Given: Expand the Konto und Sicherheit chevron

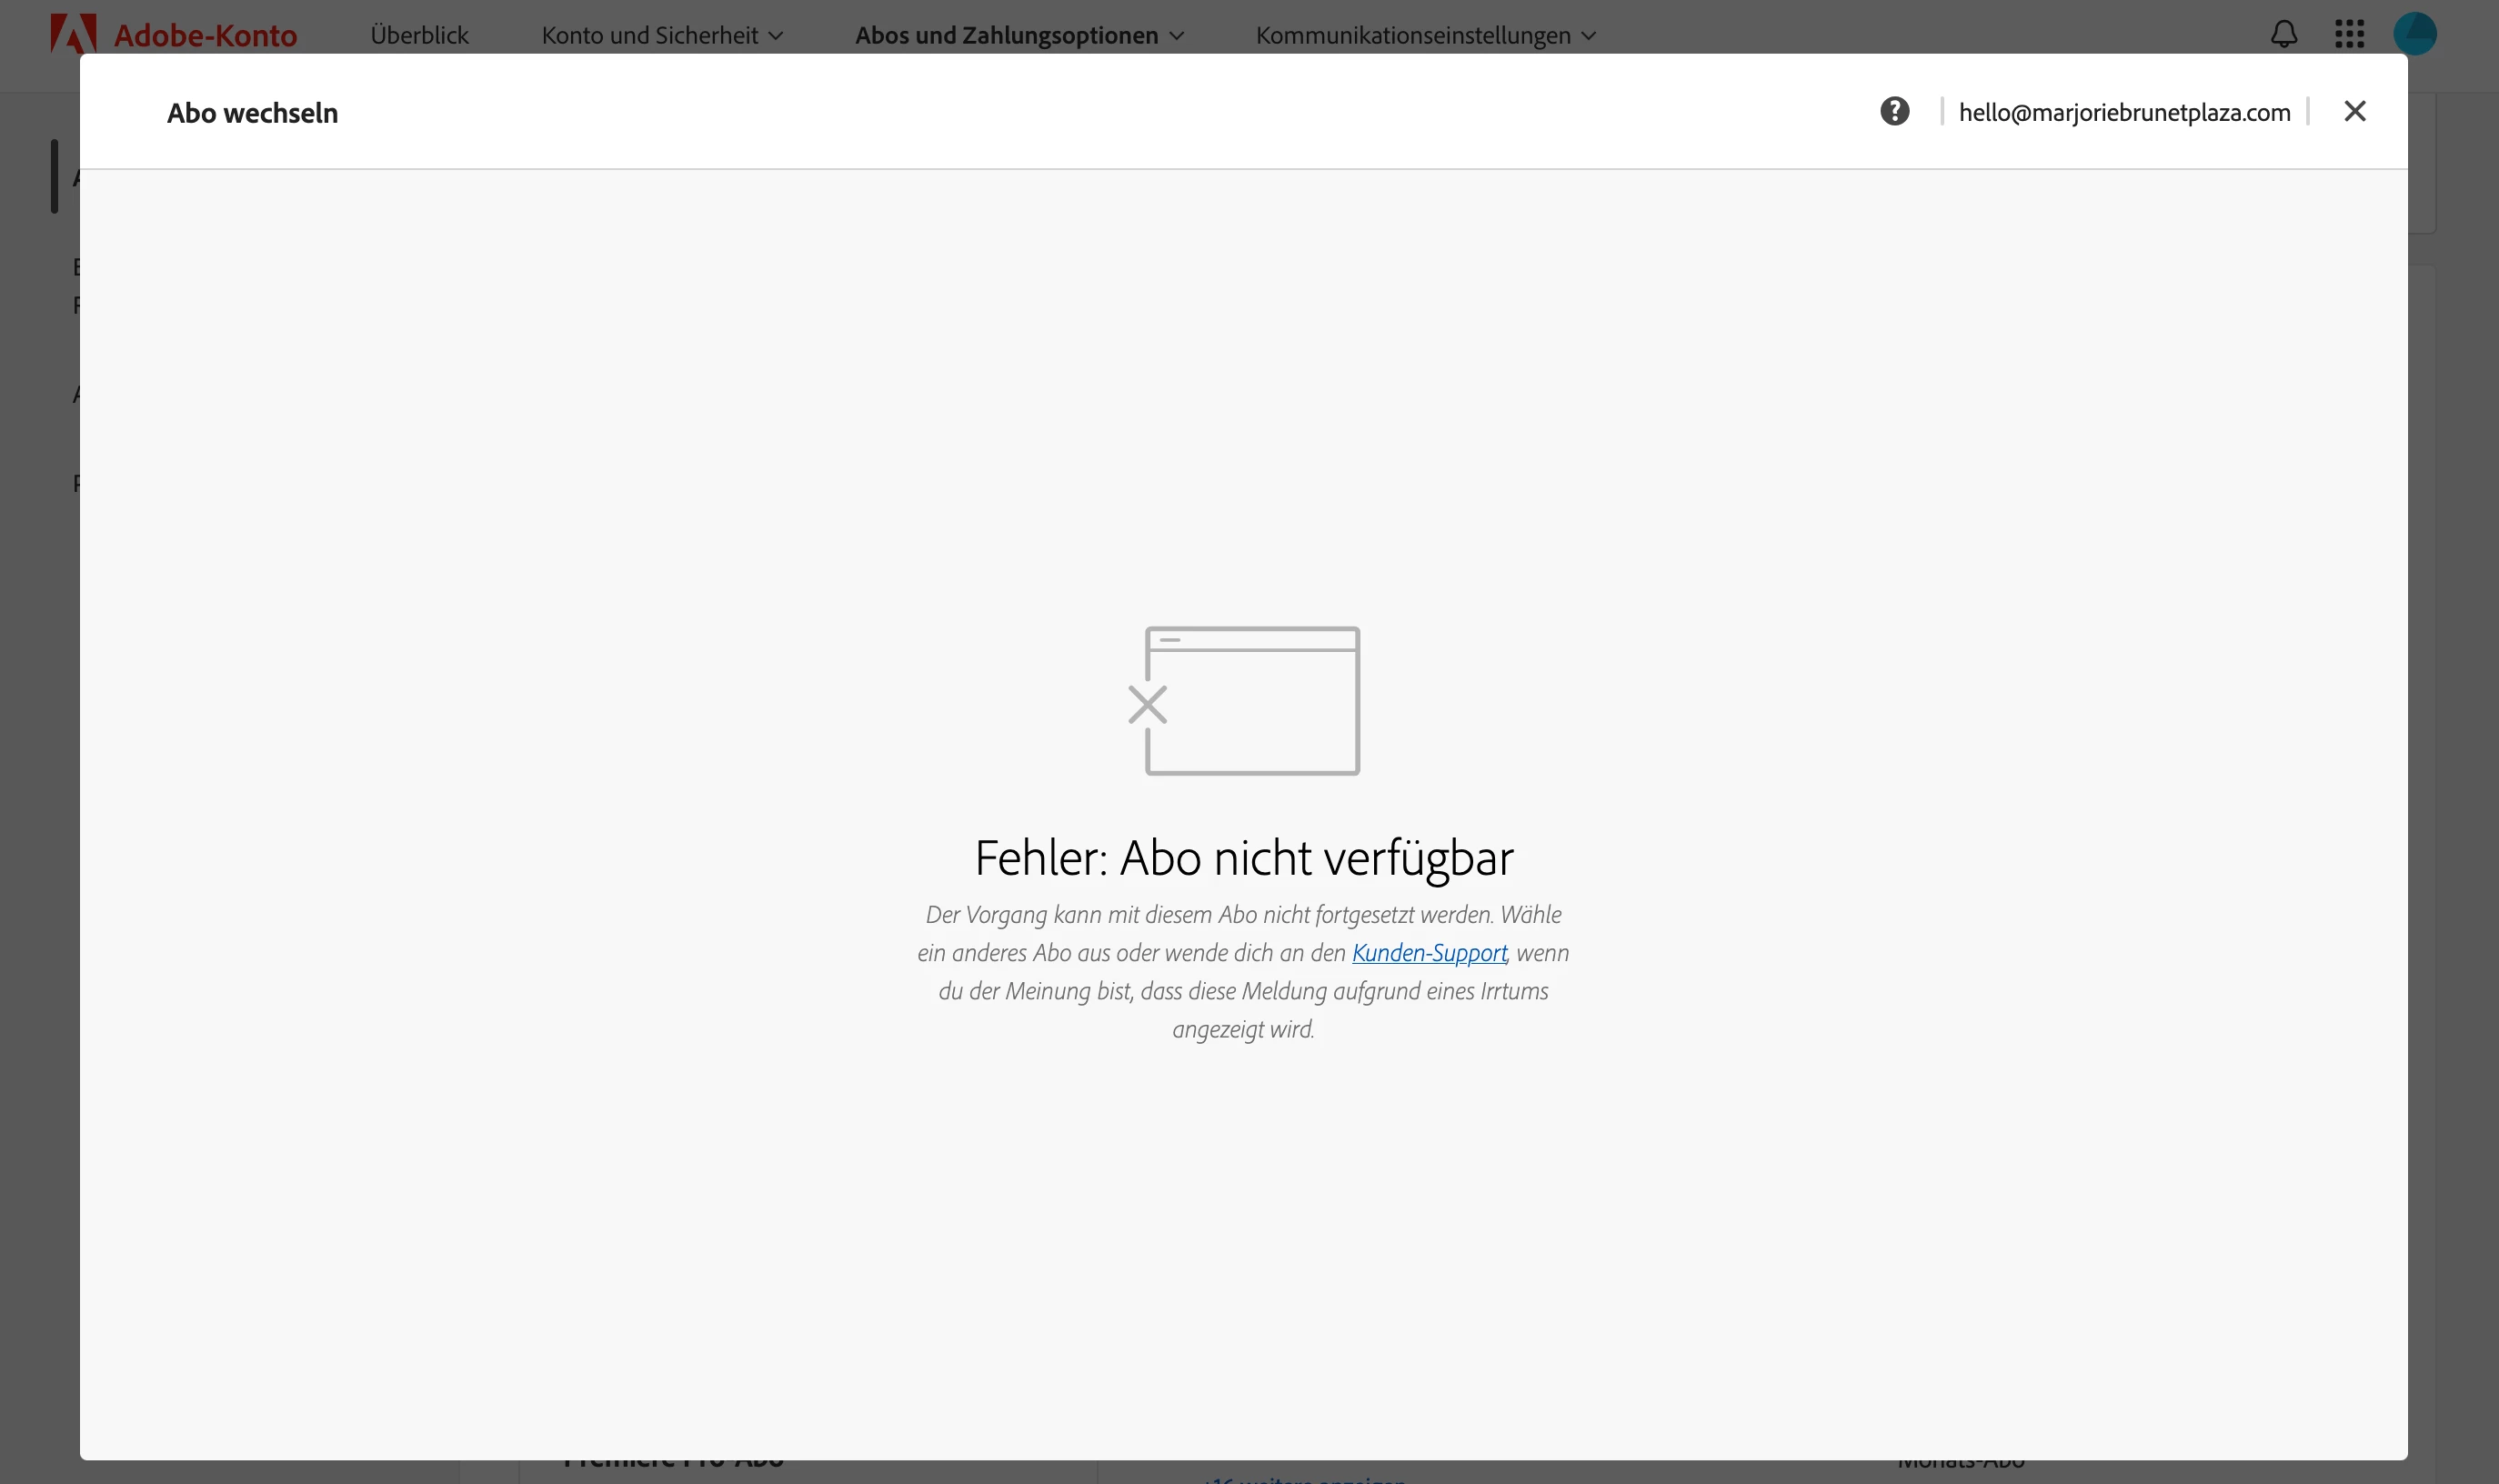Looking at the screenshot, I should point(776,36).
